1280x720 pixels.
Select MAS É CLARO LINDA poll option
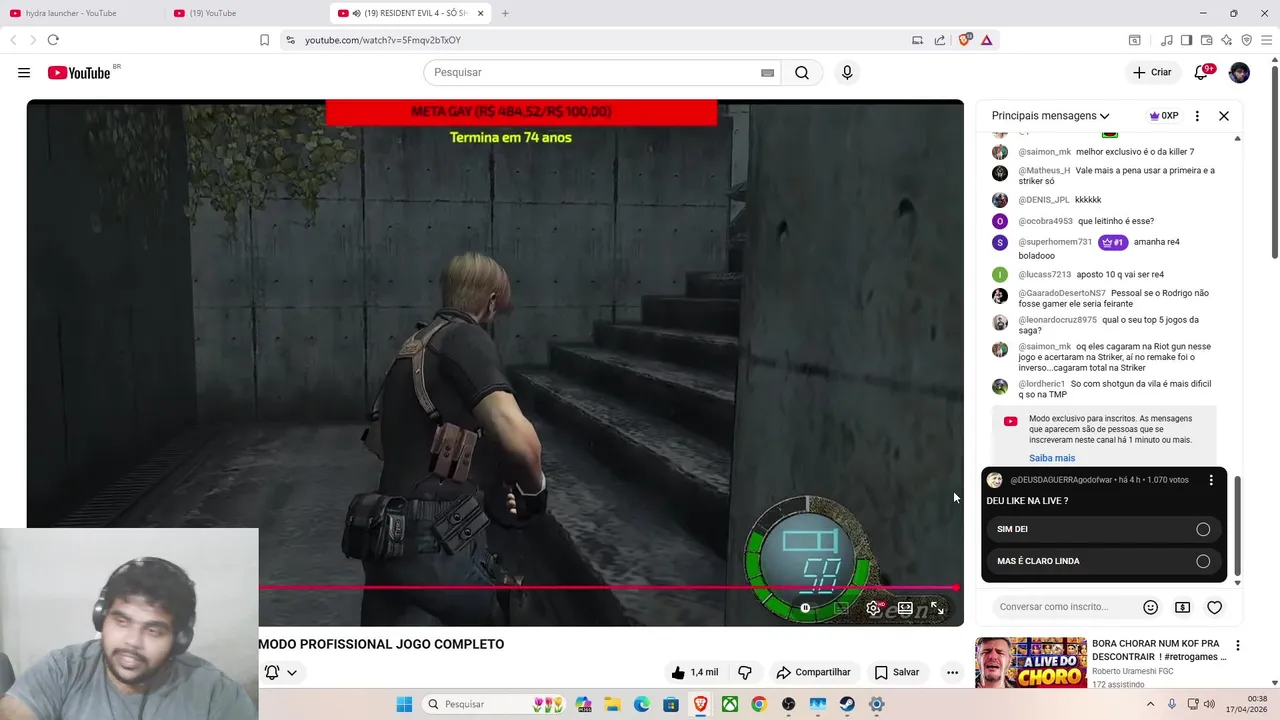[x=1104, y=561]
